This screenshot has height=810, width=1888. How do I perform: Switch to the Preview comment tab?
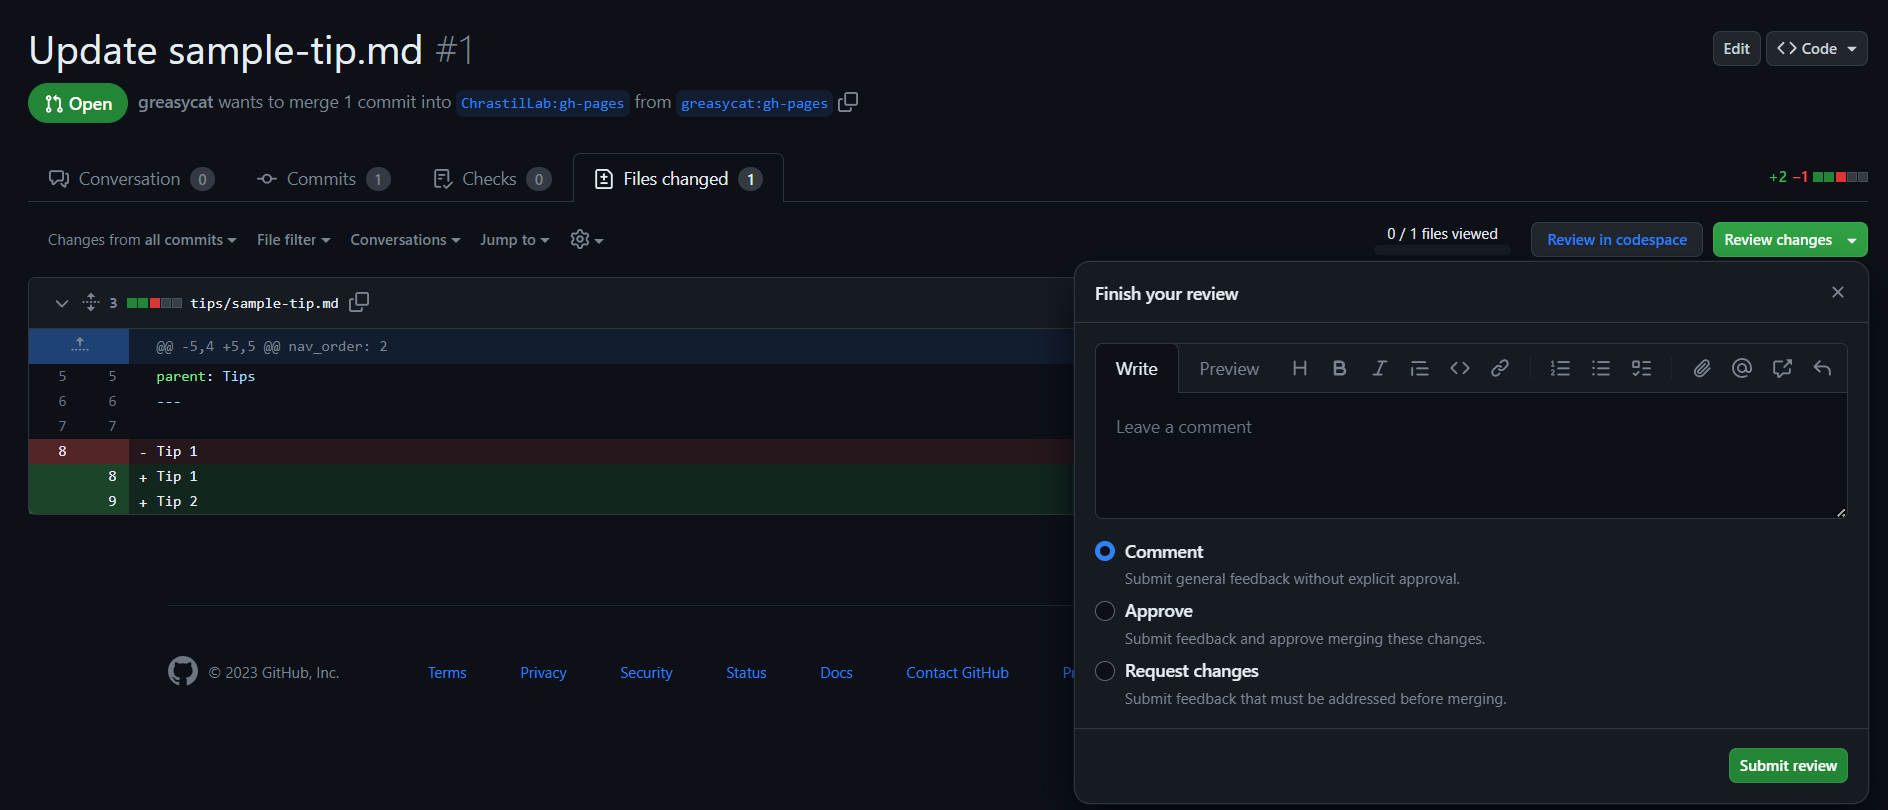(1229, 368)
